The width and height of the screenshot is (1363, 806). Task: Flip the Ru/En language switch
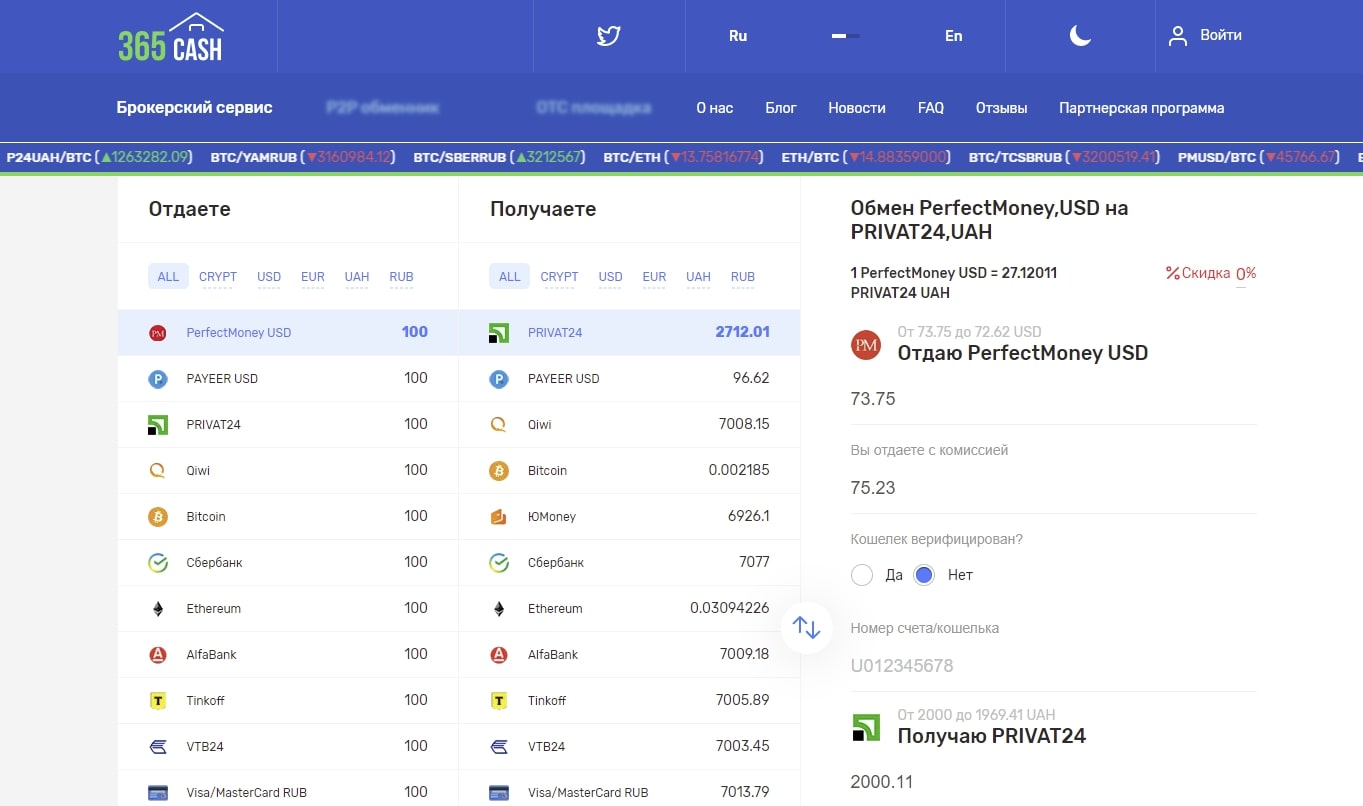tap(846, 36)
